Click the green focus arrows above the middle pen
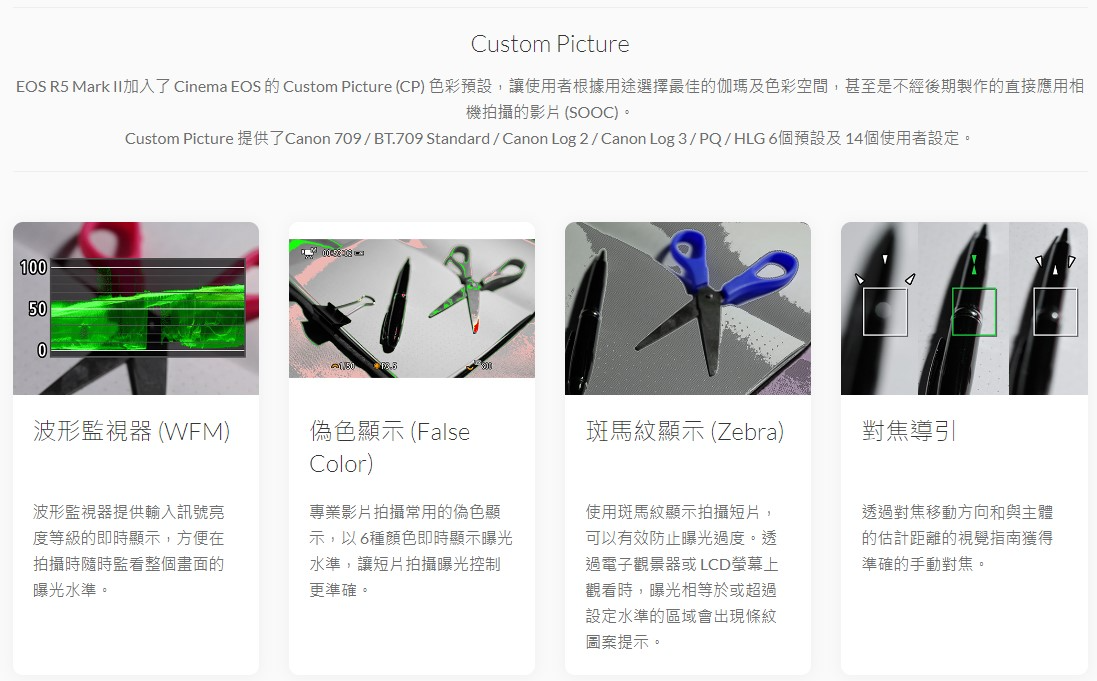Image resolution: width=1097 pixels, height=681 pixels. click(974, 265)
